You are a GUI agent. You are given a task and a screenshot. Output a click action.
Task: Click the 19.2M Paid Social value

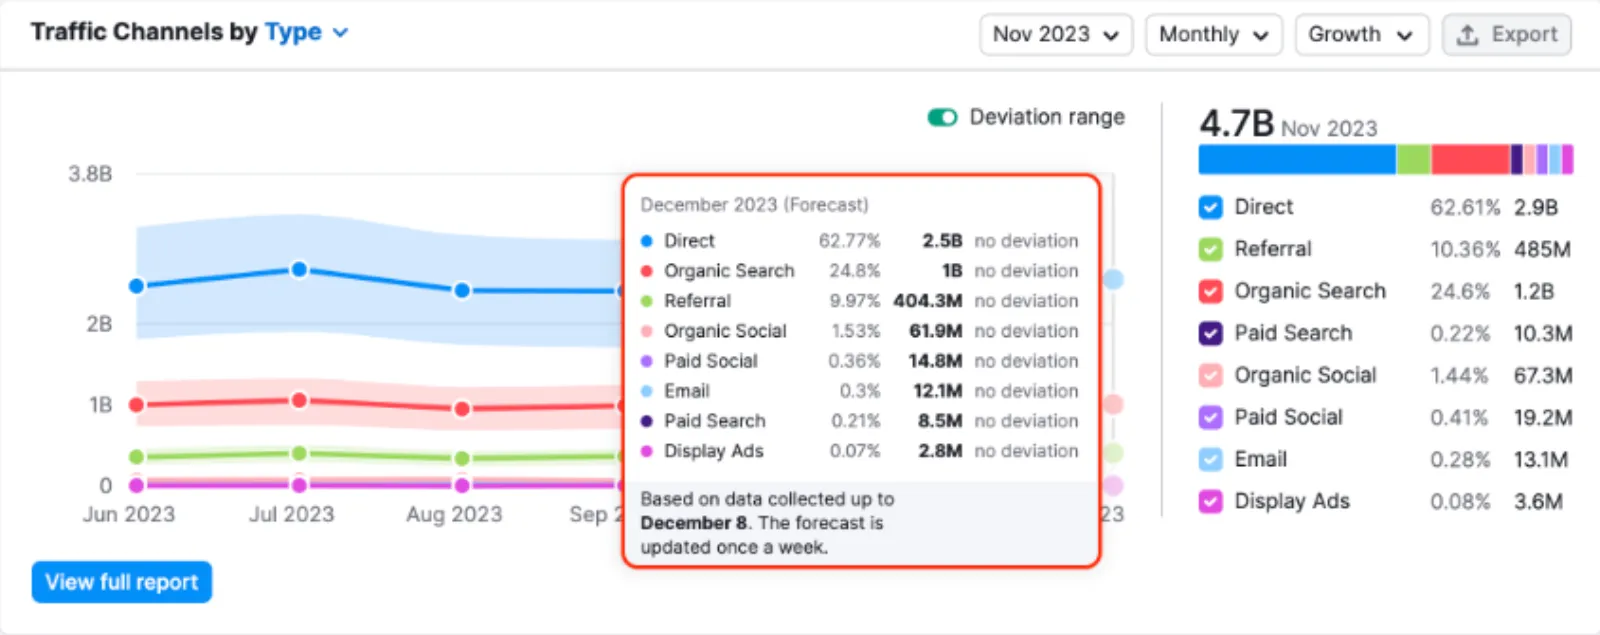pos(1543,417)
